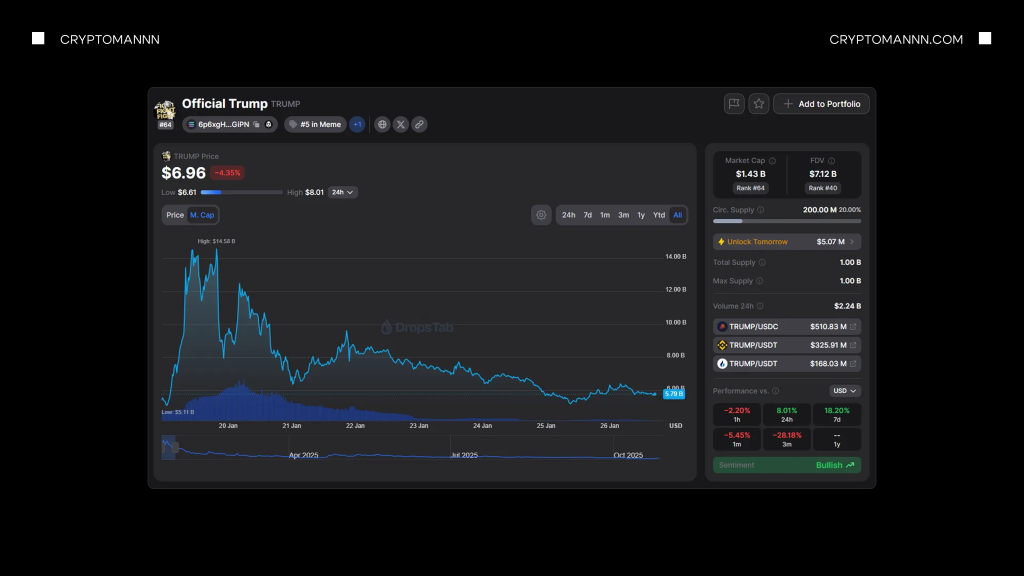Click the link icon next to X

[417, 124]
